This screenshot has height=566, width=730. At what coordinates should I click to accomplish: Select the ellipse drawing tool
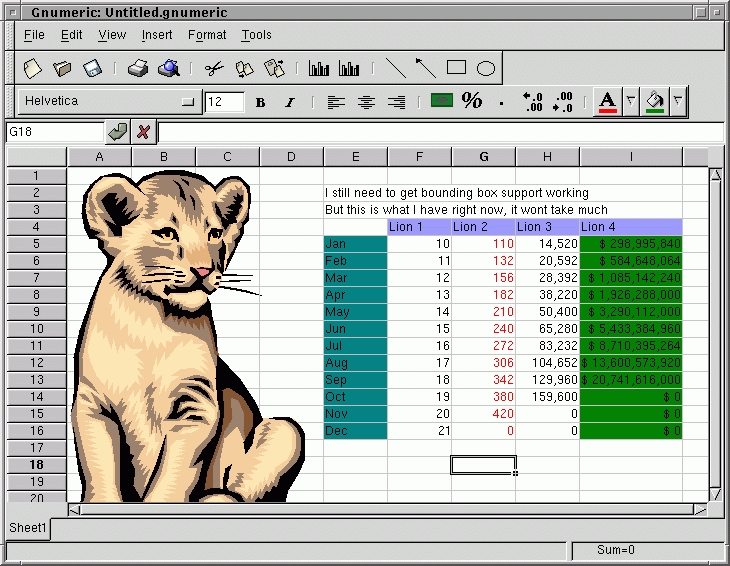pyautogui.click(x=486, y=68)
